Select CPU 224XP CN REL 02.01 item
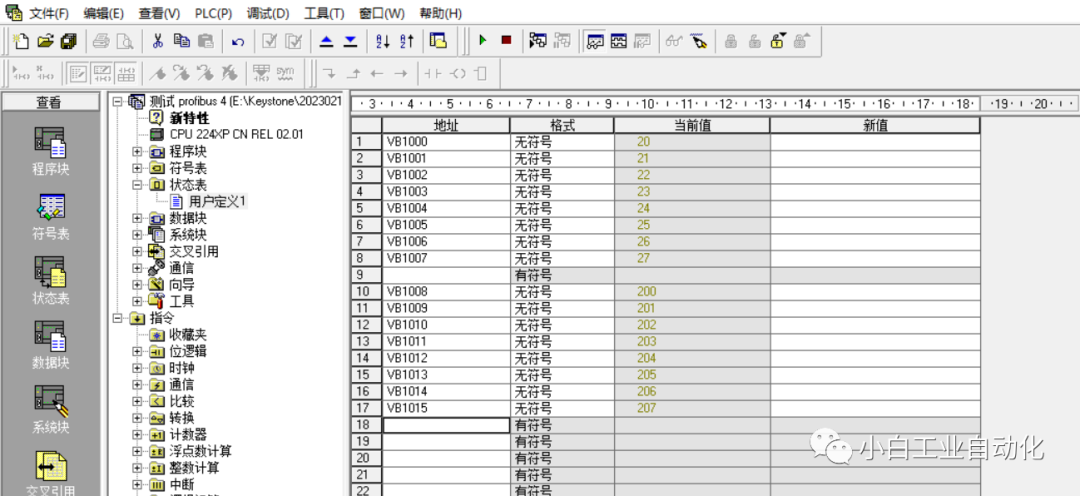Screen dimensions: 1080x496 click(236, 134)
